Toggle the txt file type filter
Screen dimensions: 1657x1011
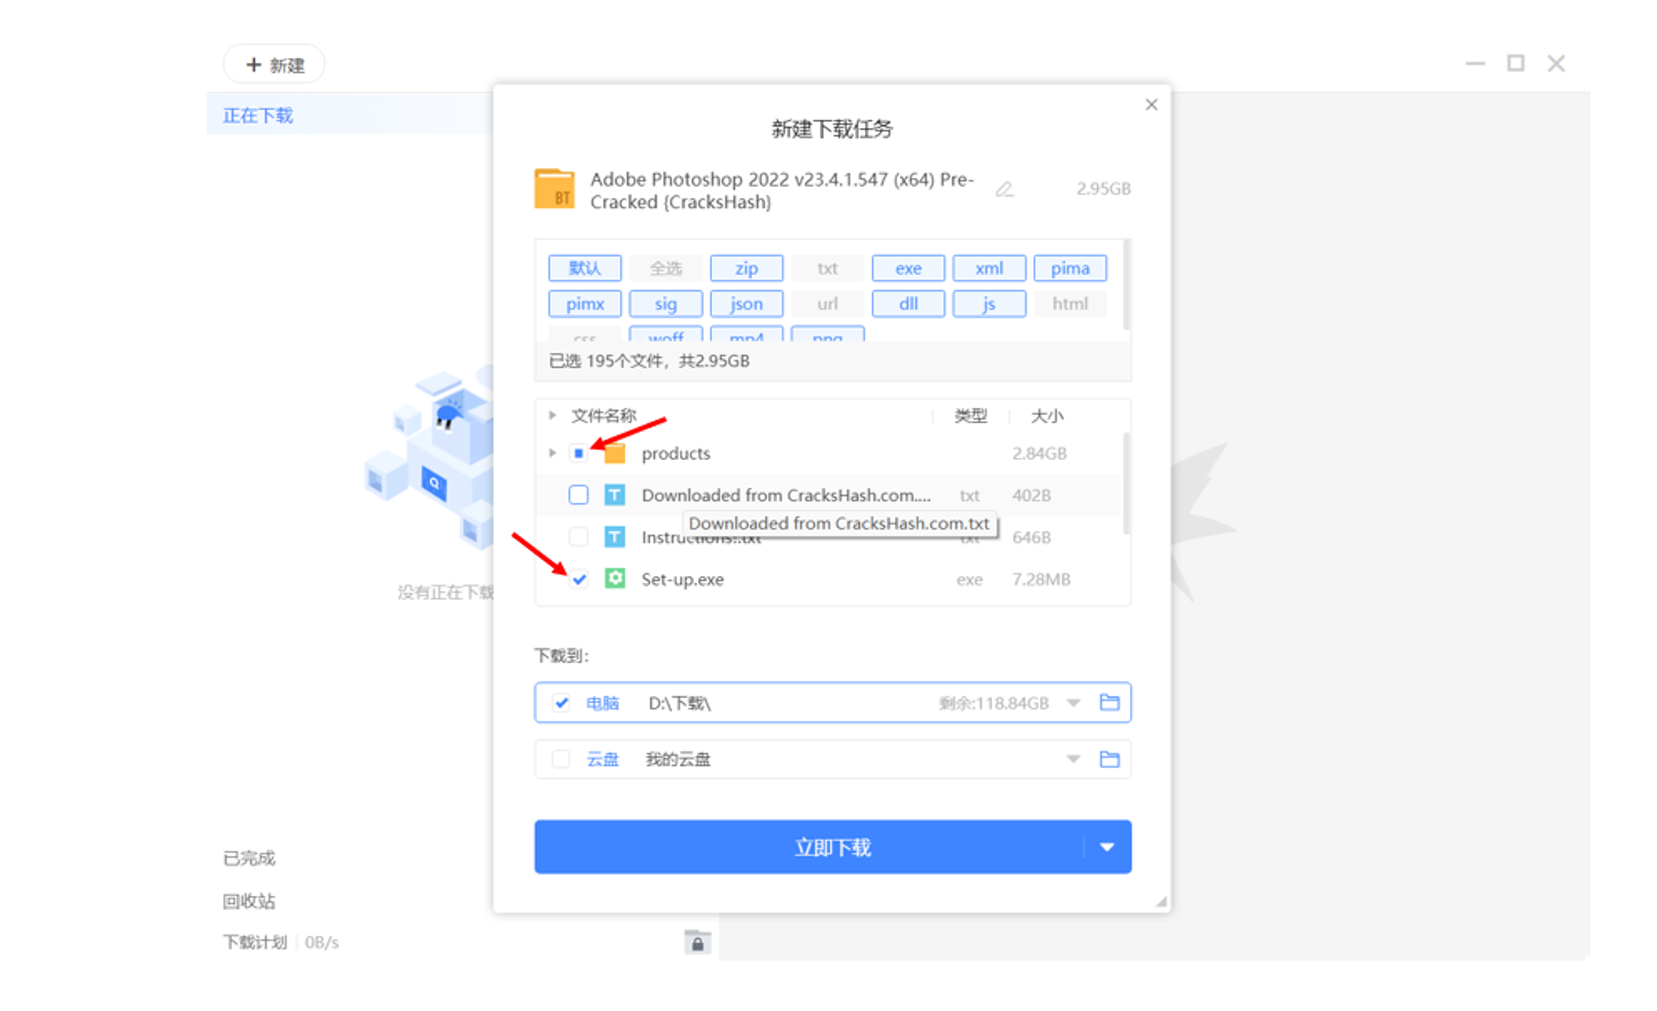(x=827, y=268)
